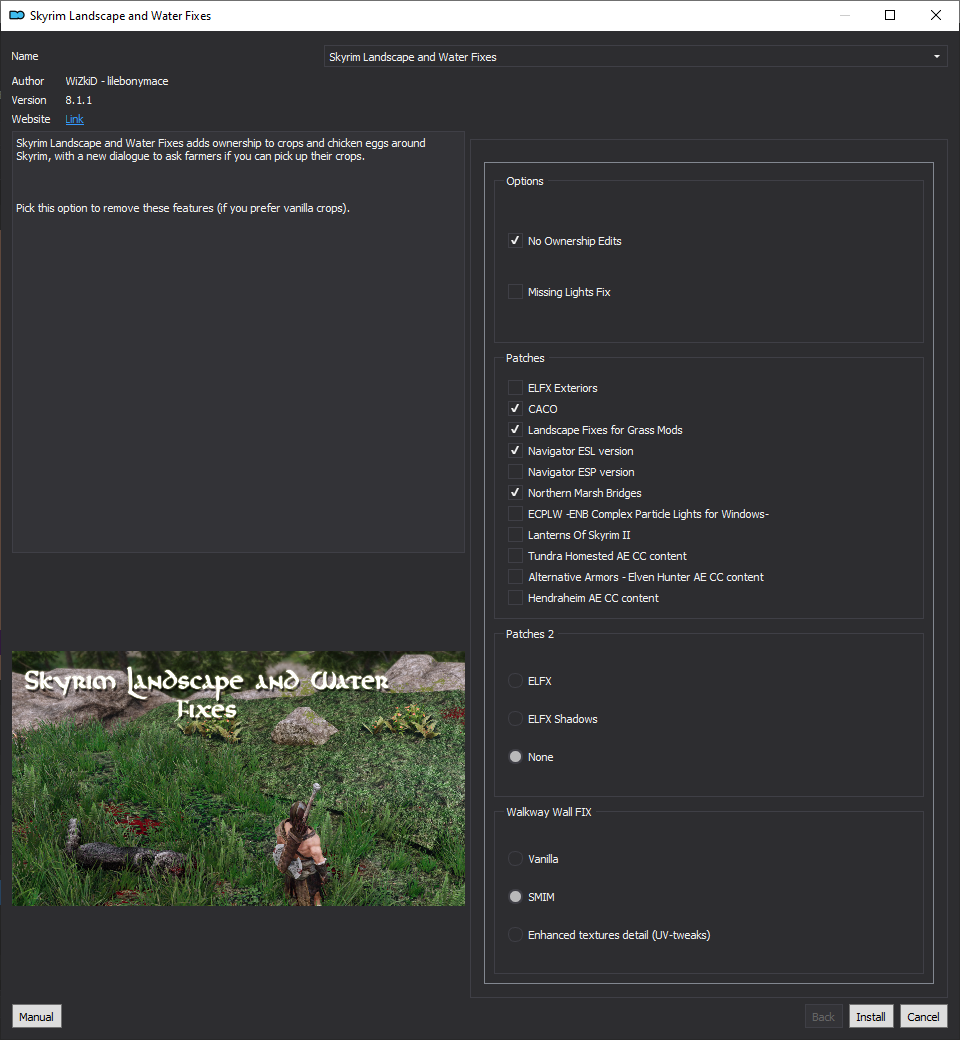Tick Tundra Homested AE CC content
The image size is (960, 1040).
(x=515, y=556)
